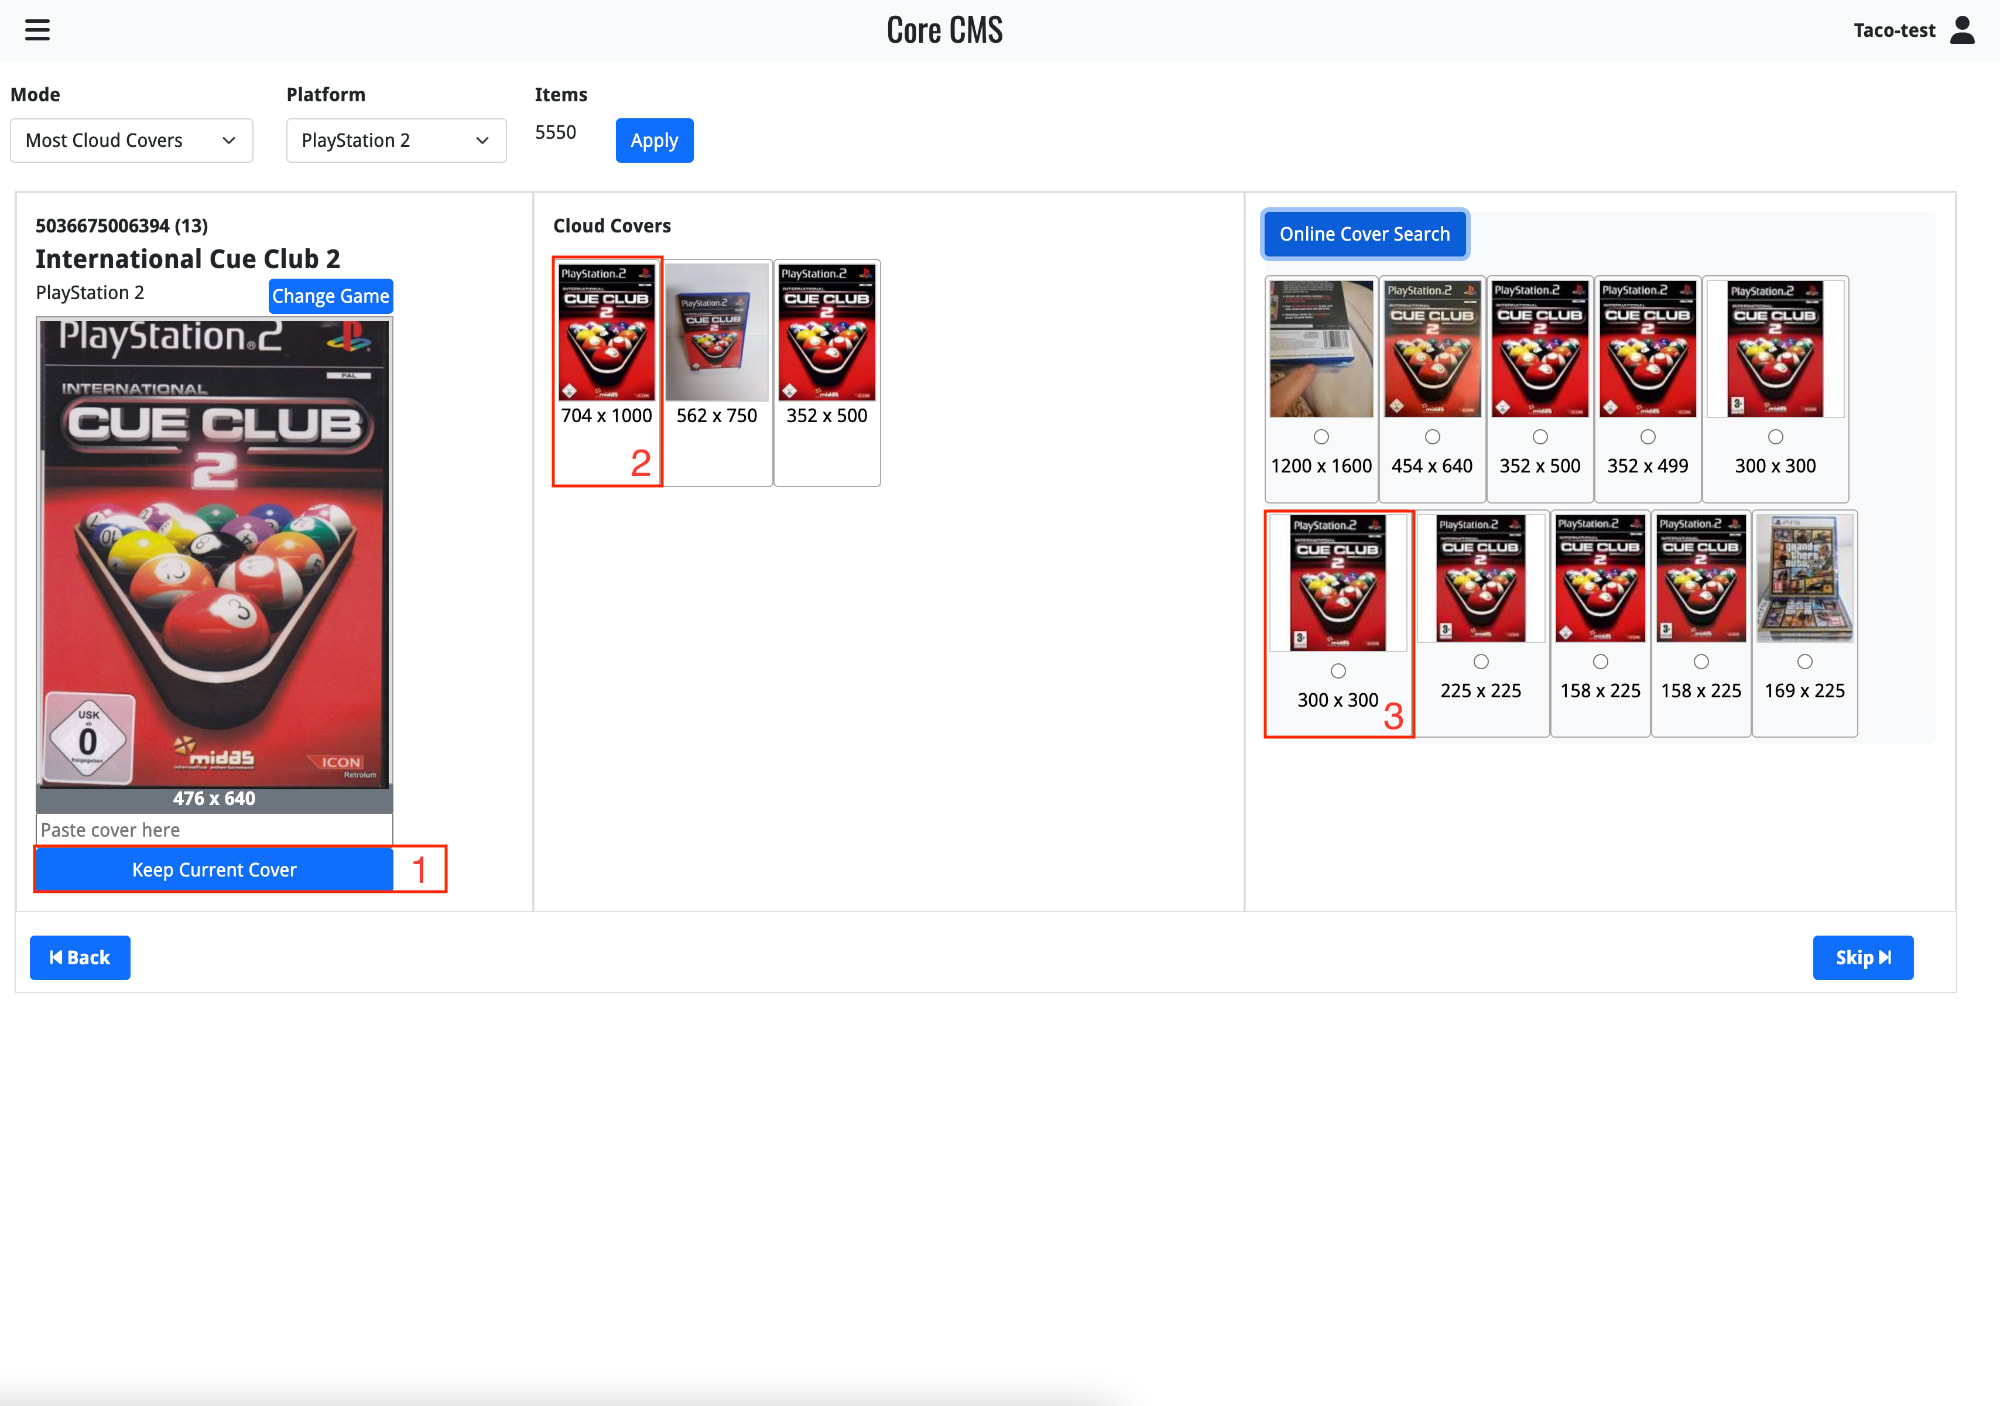
Task: Click the current 476 x 640 cover image
Action: 214,553
